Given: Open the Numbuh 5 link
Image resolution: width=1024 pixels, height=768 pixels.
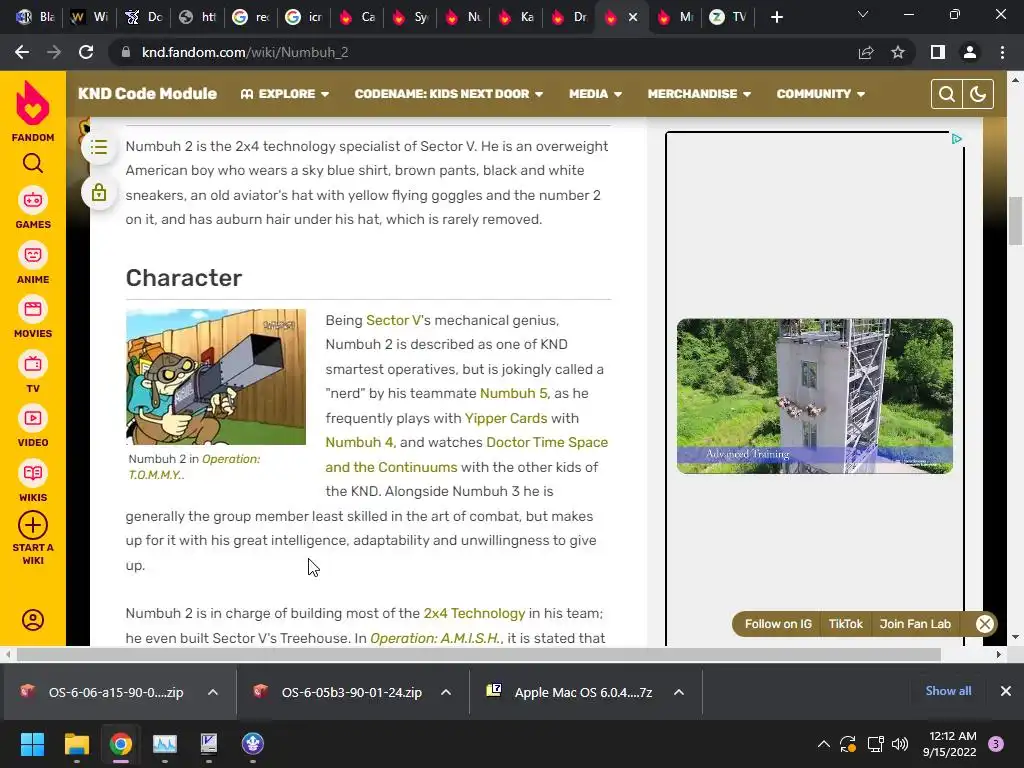Looking at the screenshot, I should [x=514, y=393].
